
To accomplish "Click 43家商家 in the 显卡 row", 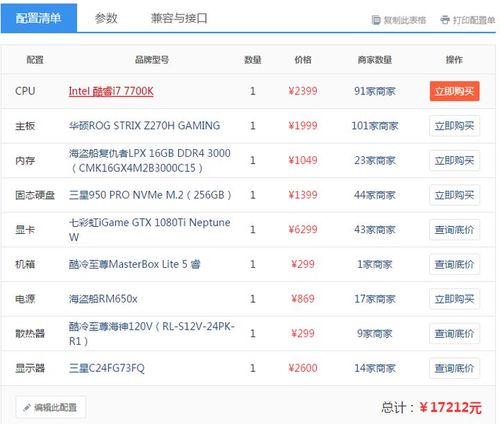I will (375, 230).
